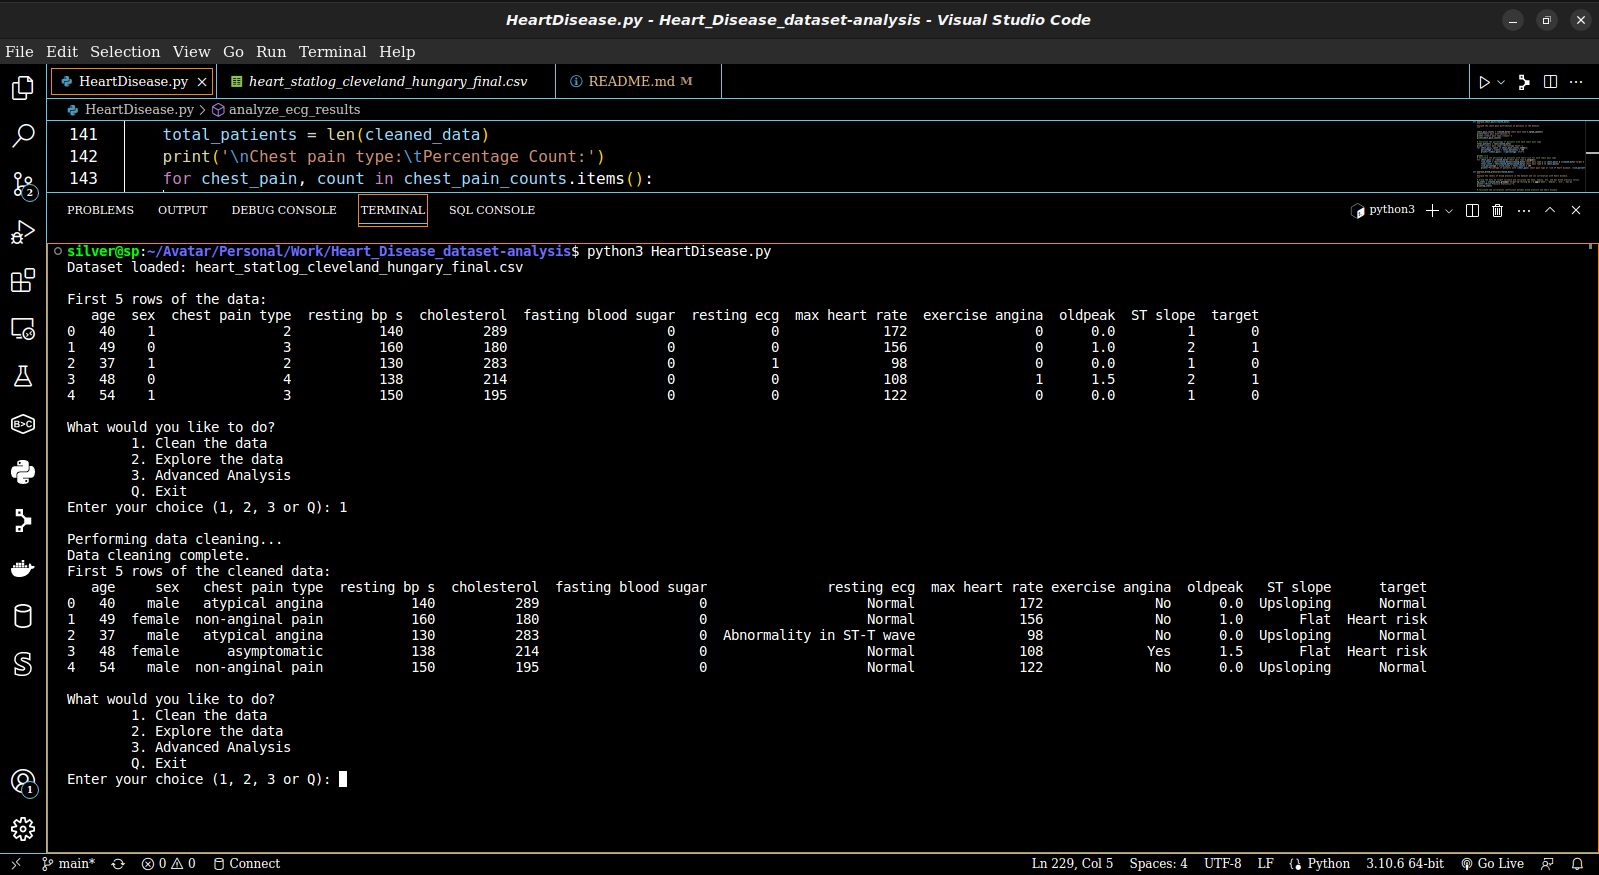Split the terminal pane
Image resolution: width=1599 pixels, height=875 pixels.
click(x=1472, y=210)
